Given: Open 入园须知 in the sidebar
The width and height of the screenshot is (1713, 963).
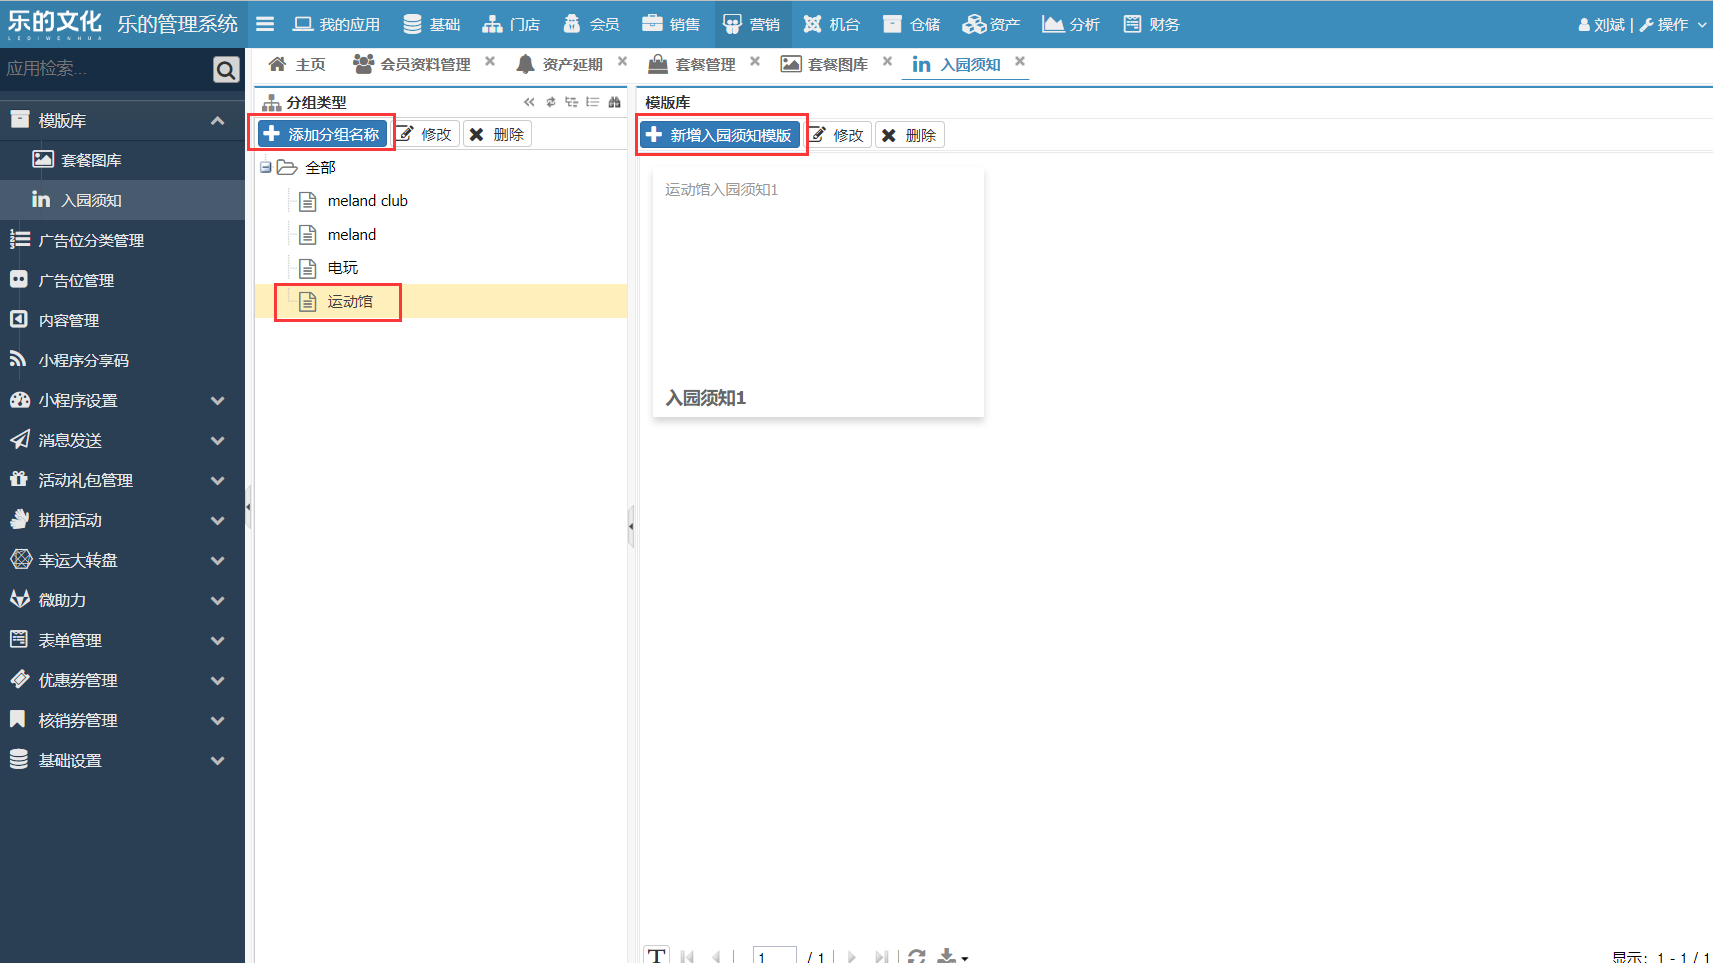Looking at the screenshot, I should pos(122,200).
